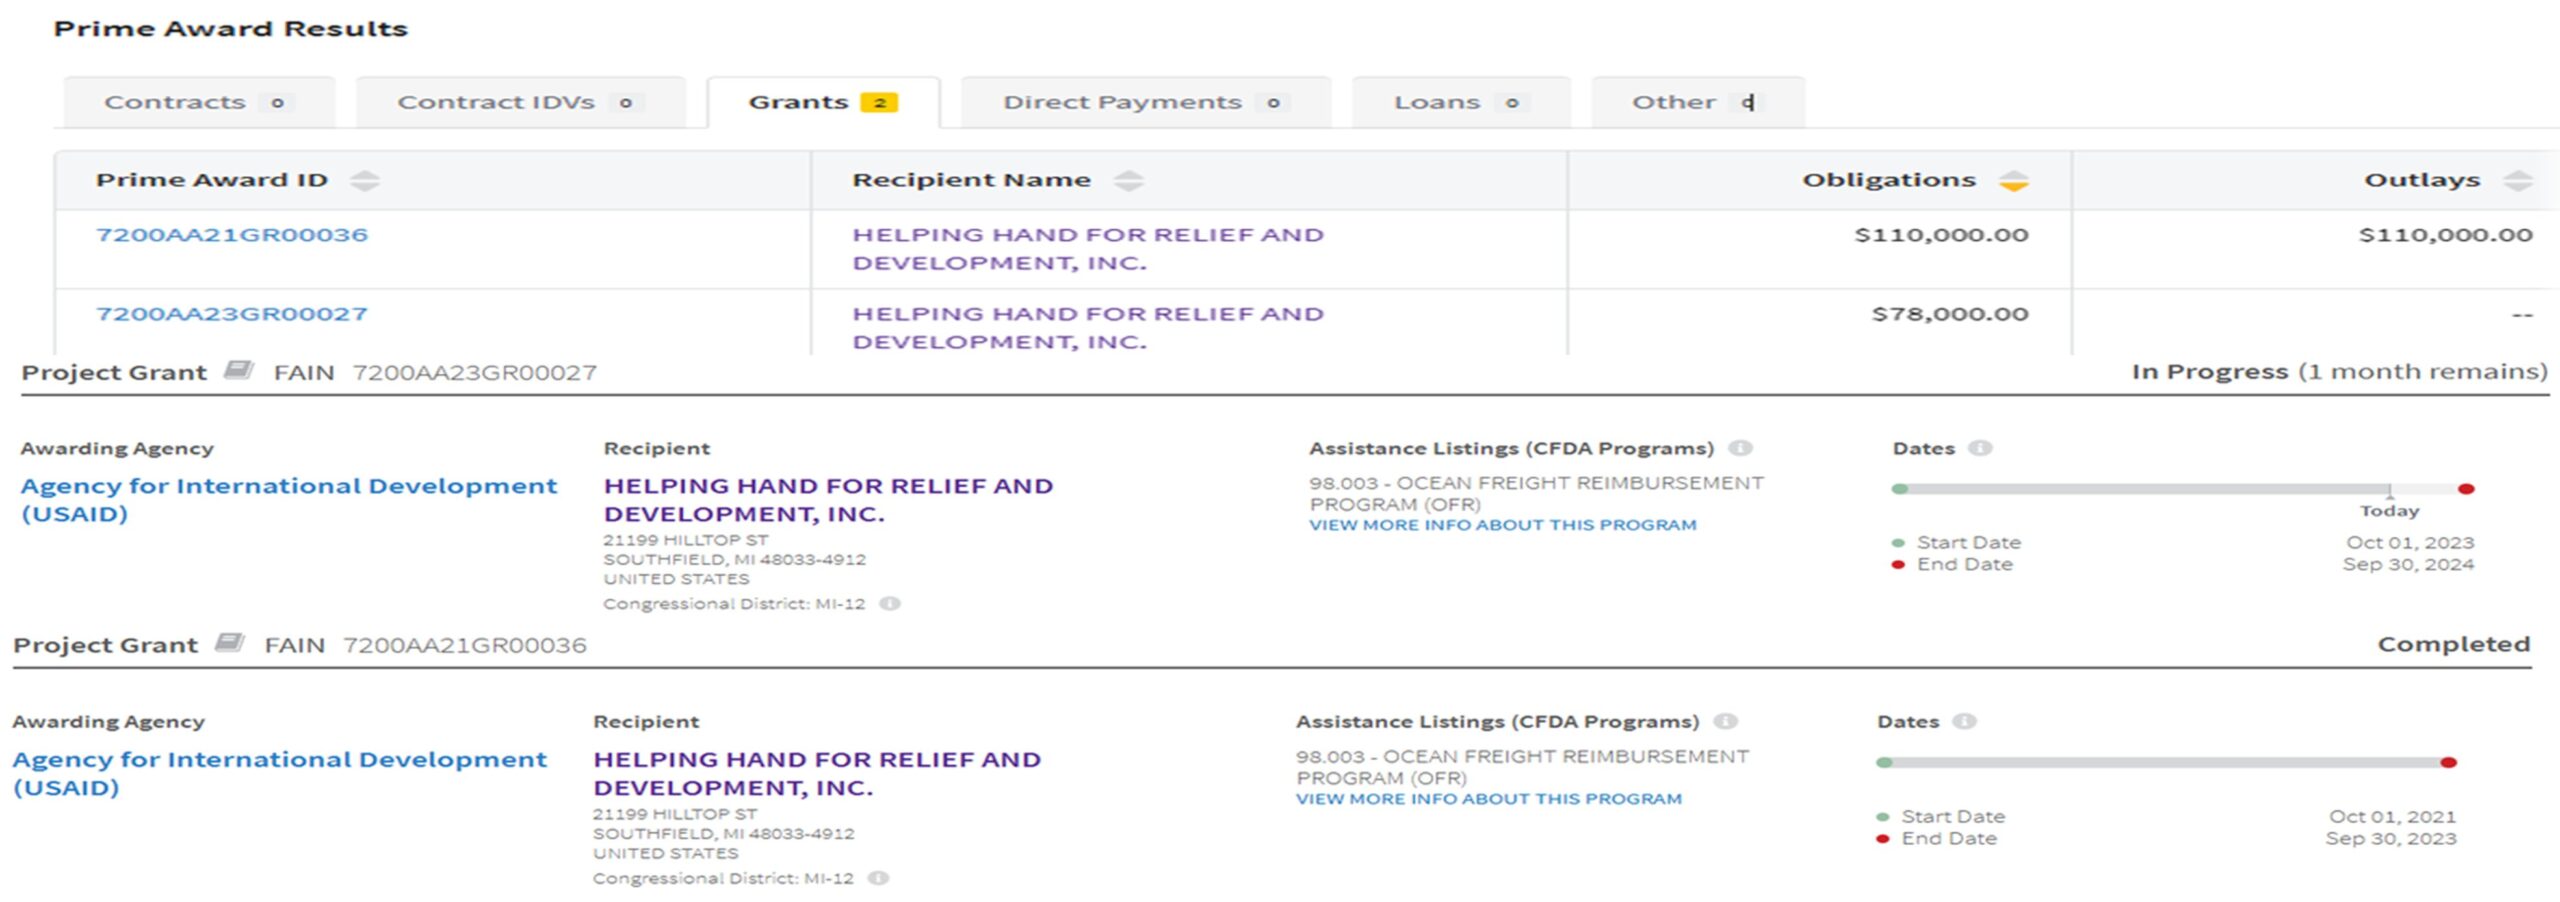This screenshot has height=902, width=2560.
Task: Click info icon beside Dates, Completed grant
Action: pyautogui.click(x=1965, y=721)
